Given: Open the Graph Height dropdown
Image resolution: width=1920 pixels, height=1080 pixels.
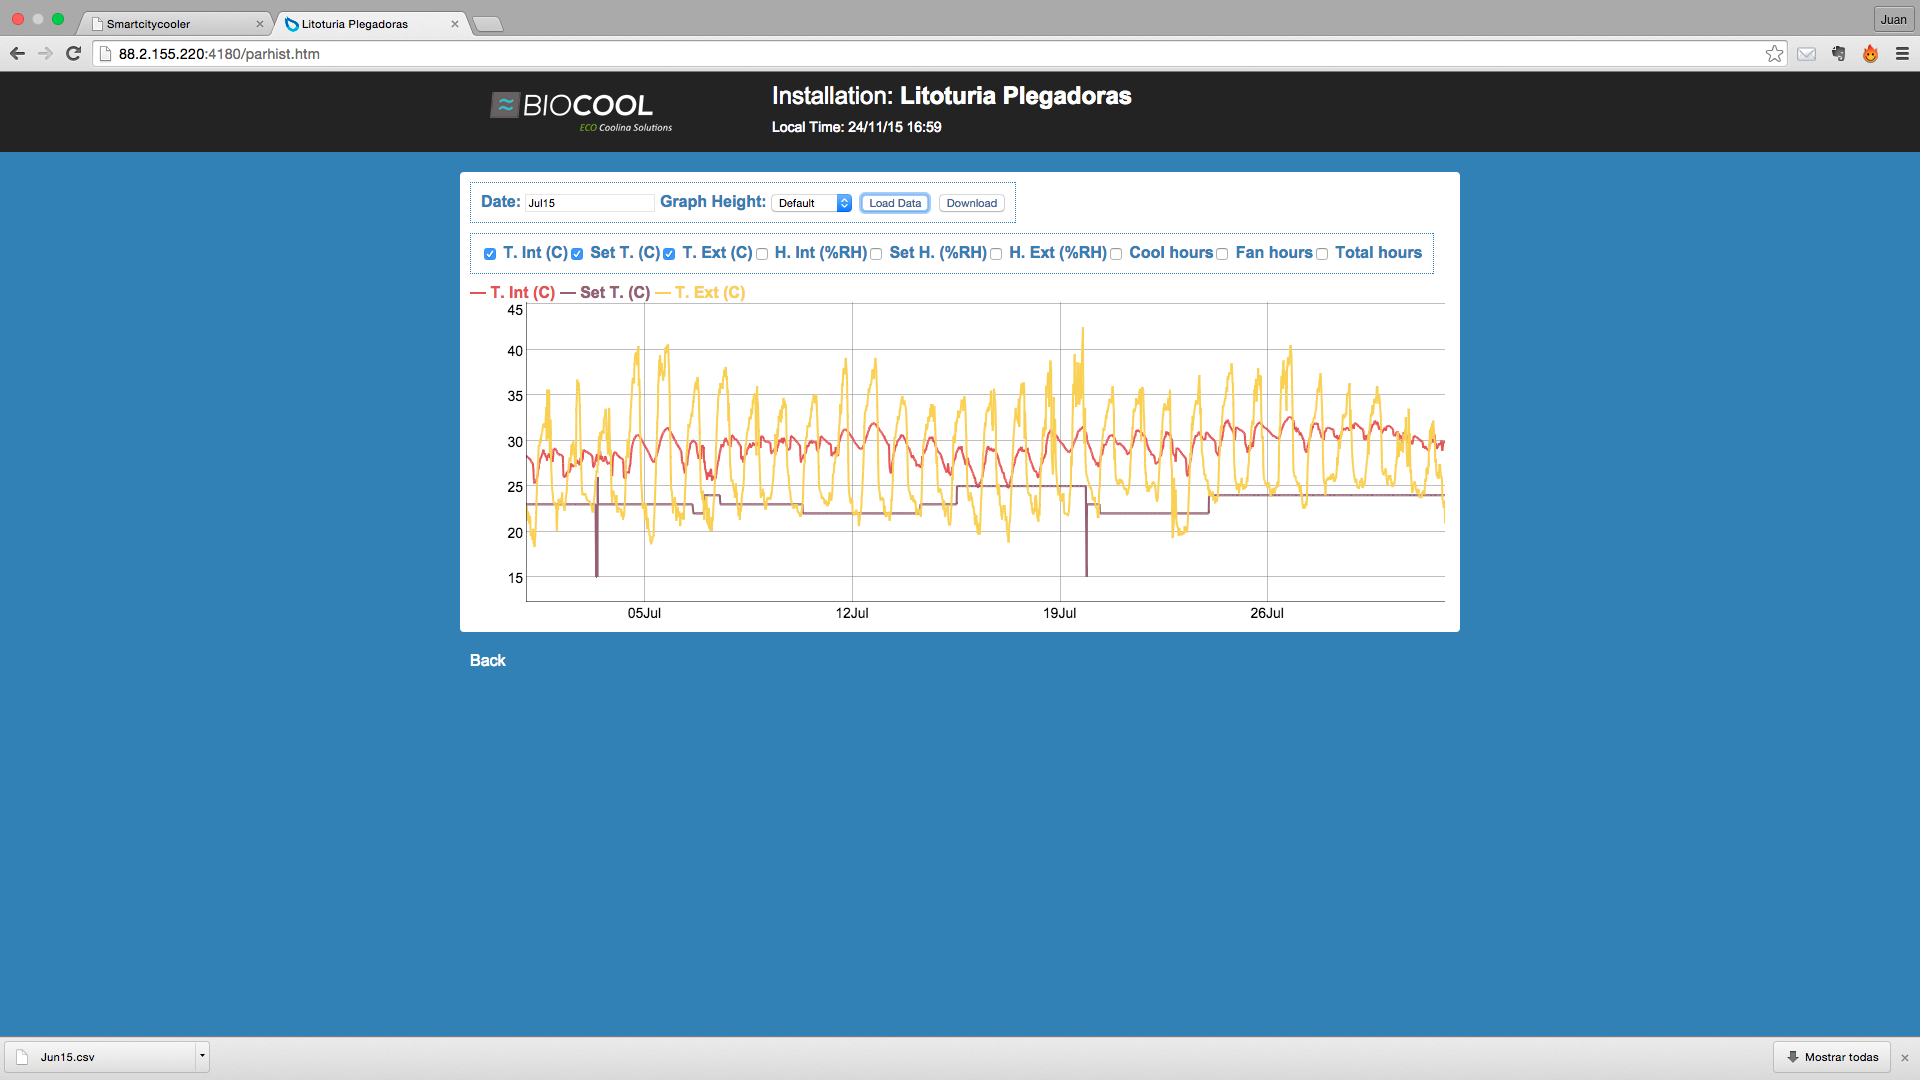Looking at the screenshot, I should [x=811, y=203].
